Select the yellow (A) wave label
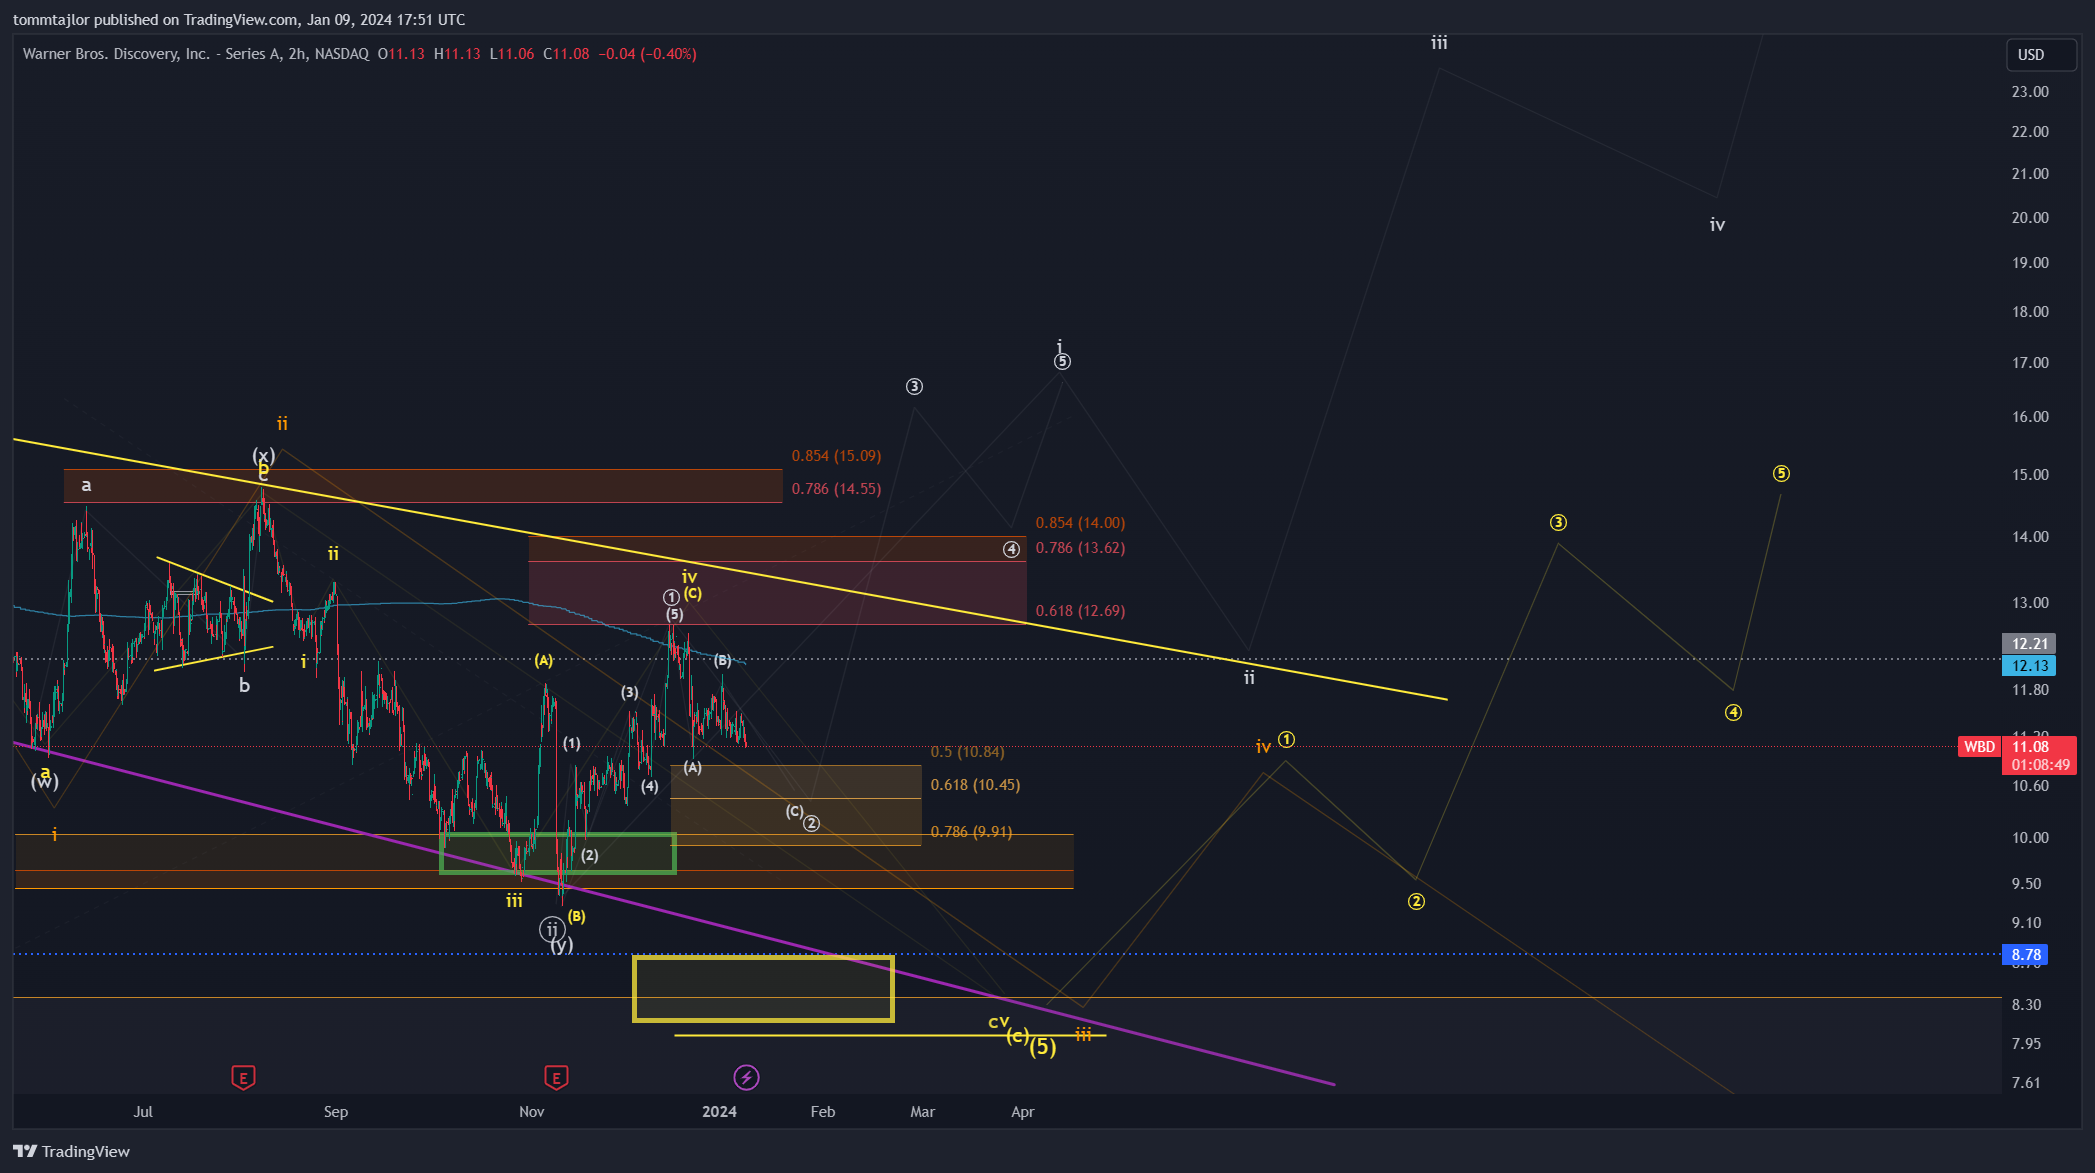This screenshot has height=1173, width=2095. pyautogui.click(x=543, y=661)
